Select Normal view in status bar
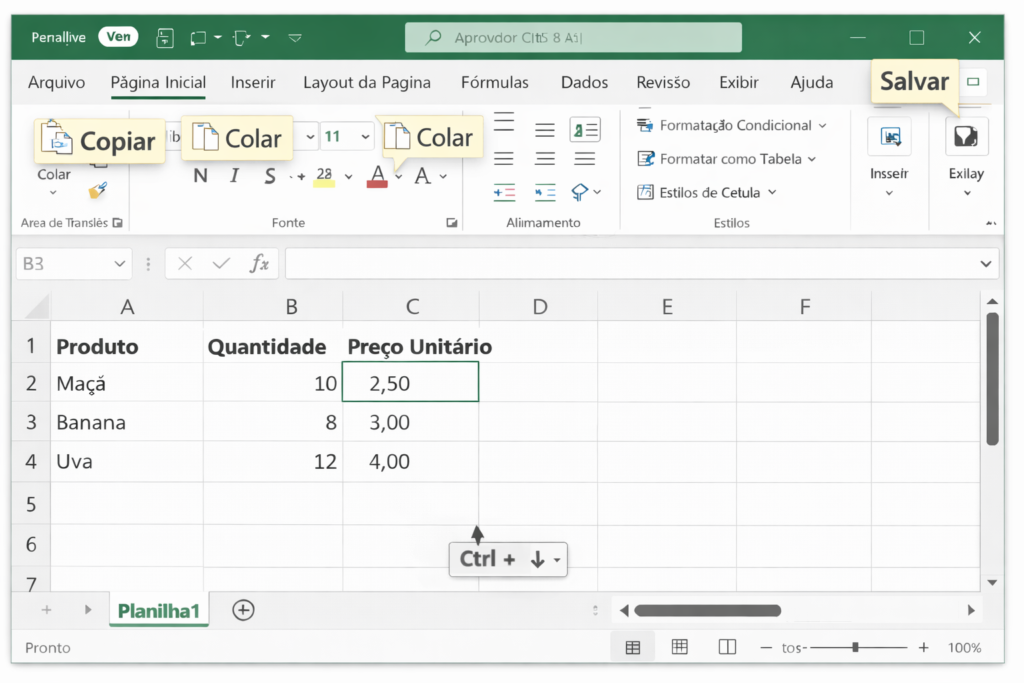 point(633,647)
